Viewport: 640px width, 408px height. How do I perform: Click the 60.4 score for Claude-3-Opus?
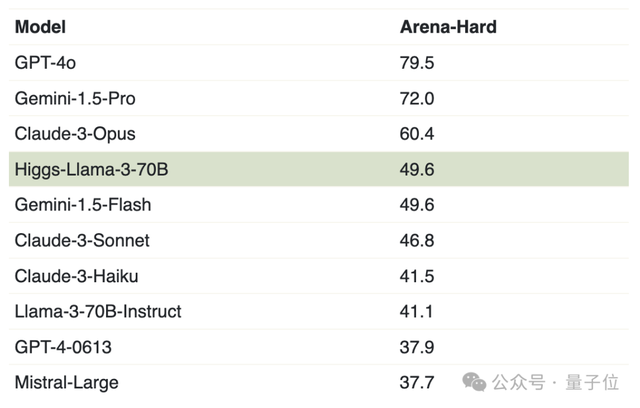click(x=417, y=134)
